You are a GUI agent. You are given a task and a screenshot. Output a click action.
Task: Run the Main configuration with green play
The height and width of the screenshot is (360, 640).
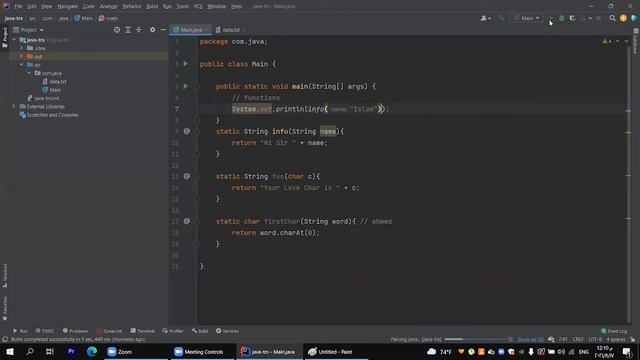551,18
